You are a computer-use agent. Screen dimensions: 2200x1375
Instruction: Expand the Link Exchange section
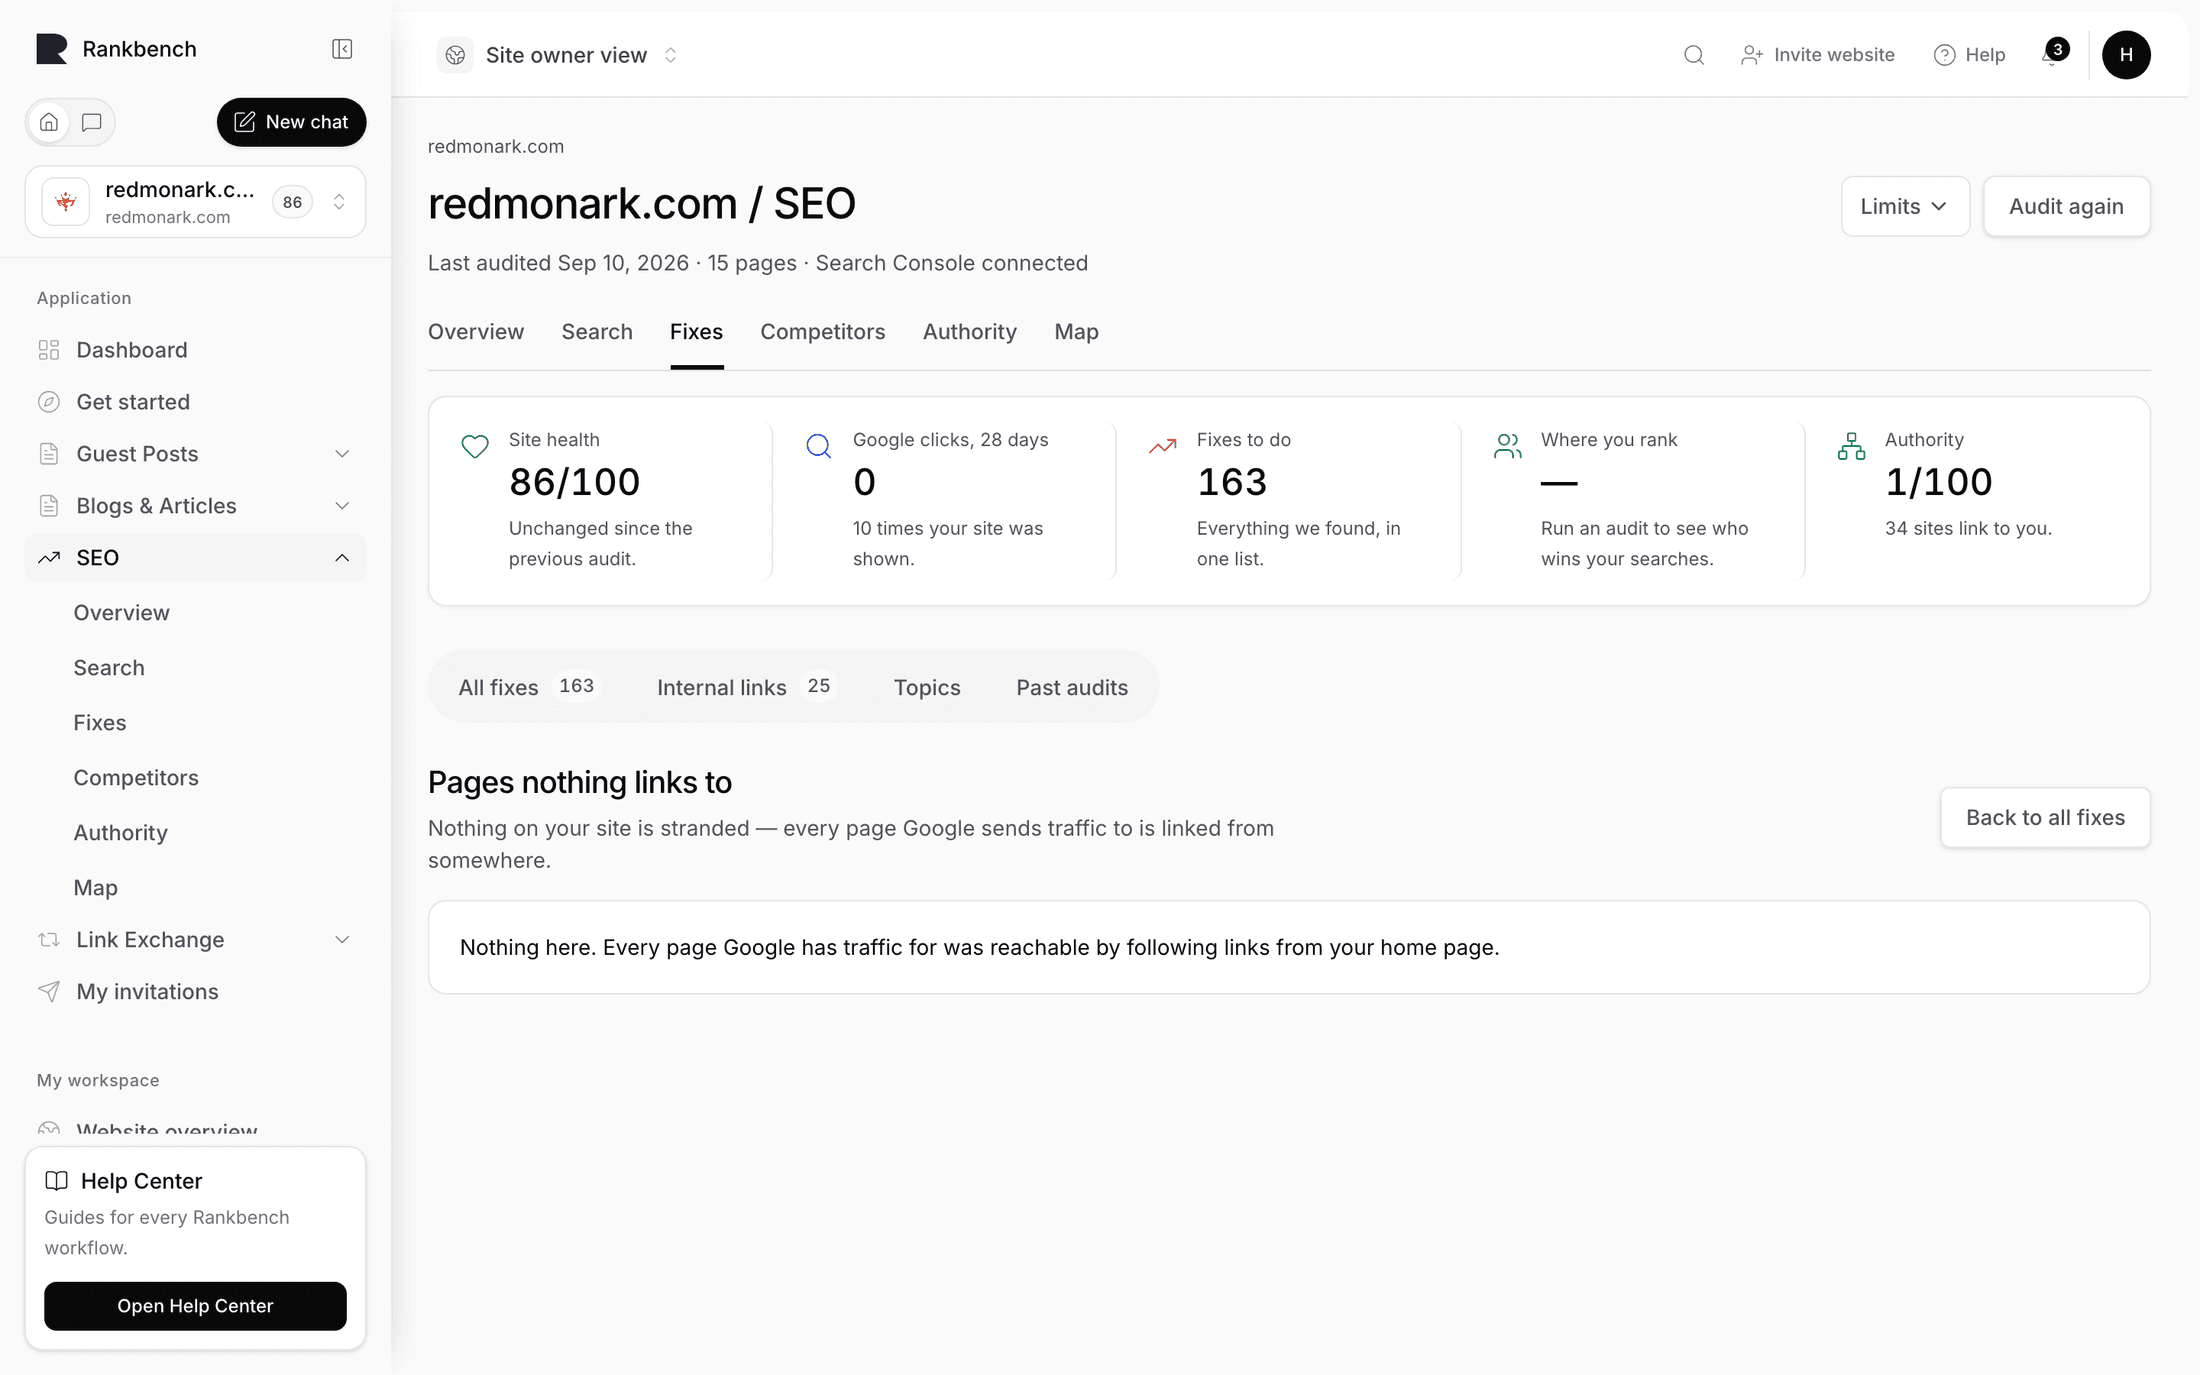point(195,940)
